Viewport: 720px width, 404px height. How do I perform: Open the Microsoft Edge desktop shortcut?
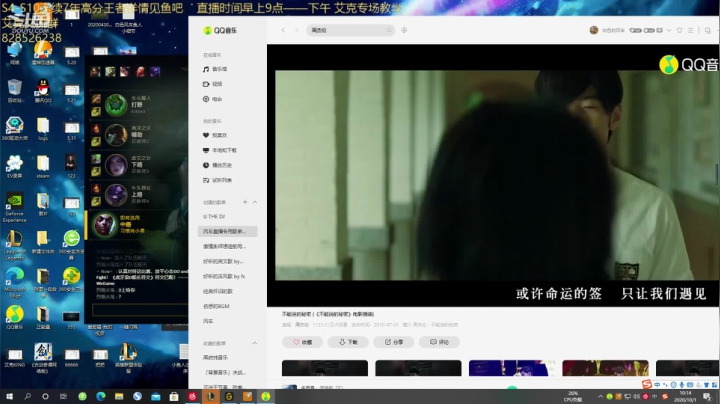14,282
